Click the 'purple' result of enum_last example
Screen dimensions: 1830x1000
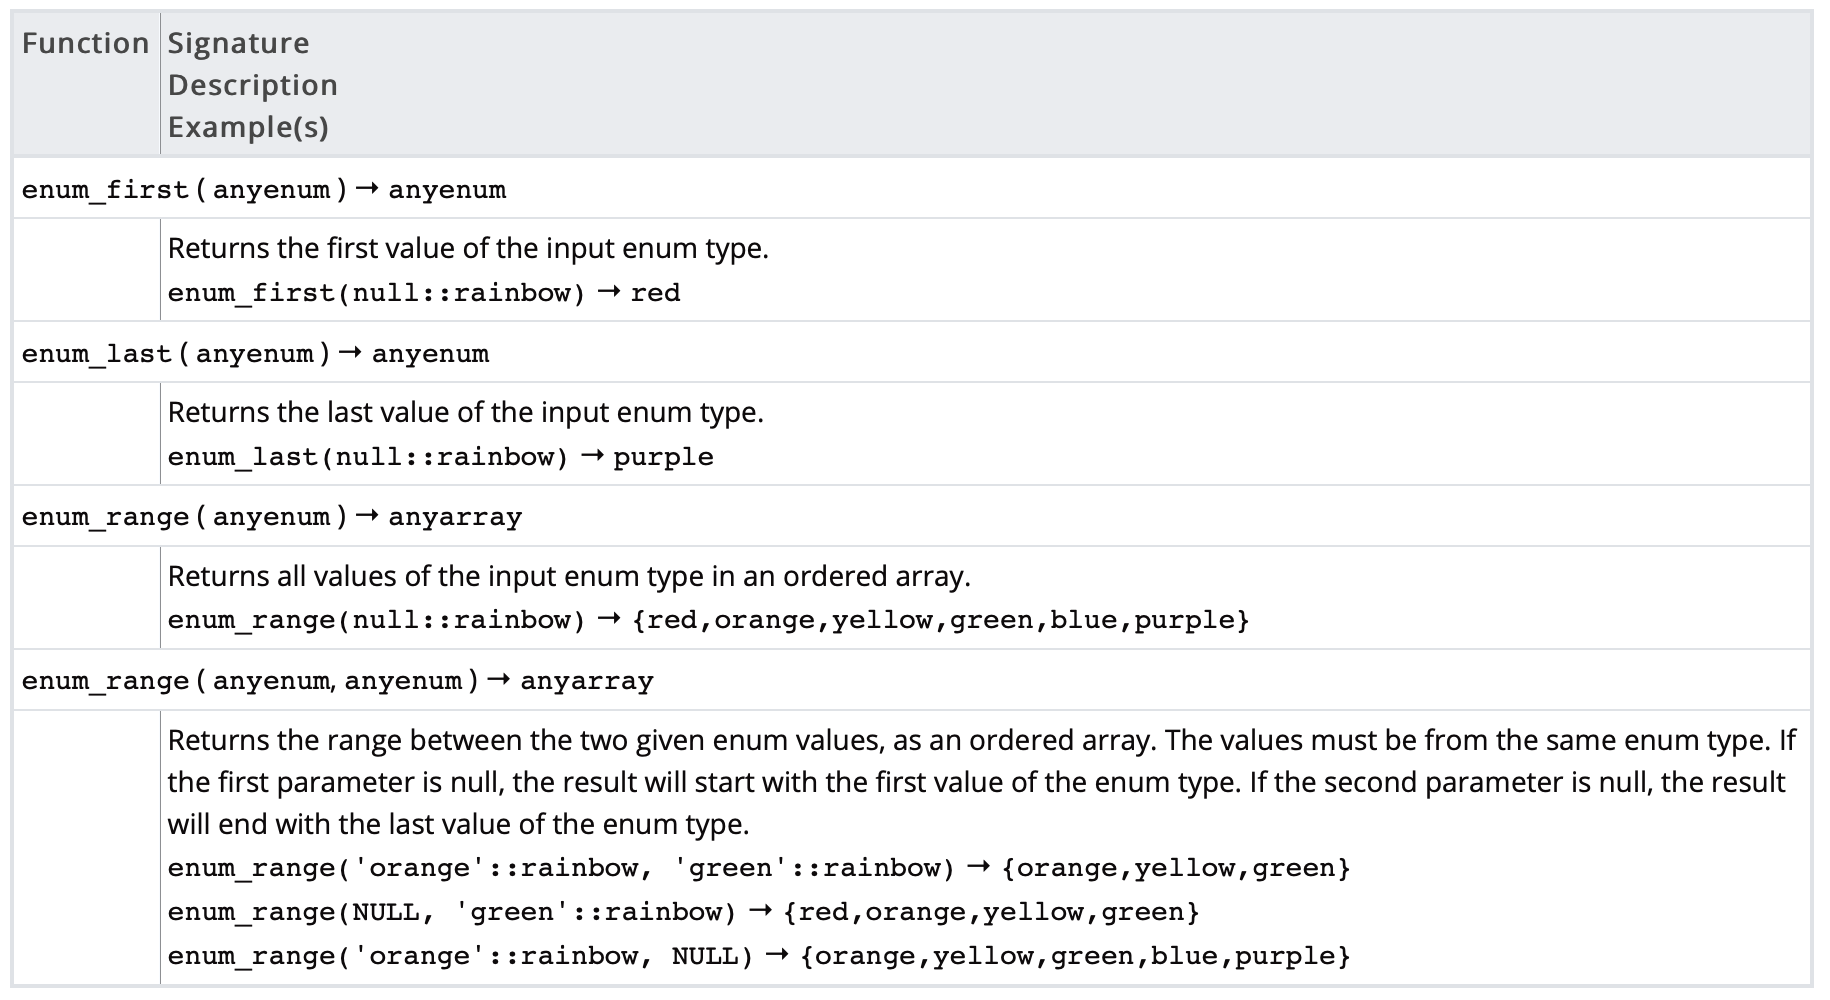(x=663, y=457)
